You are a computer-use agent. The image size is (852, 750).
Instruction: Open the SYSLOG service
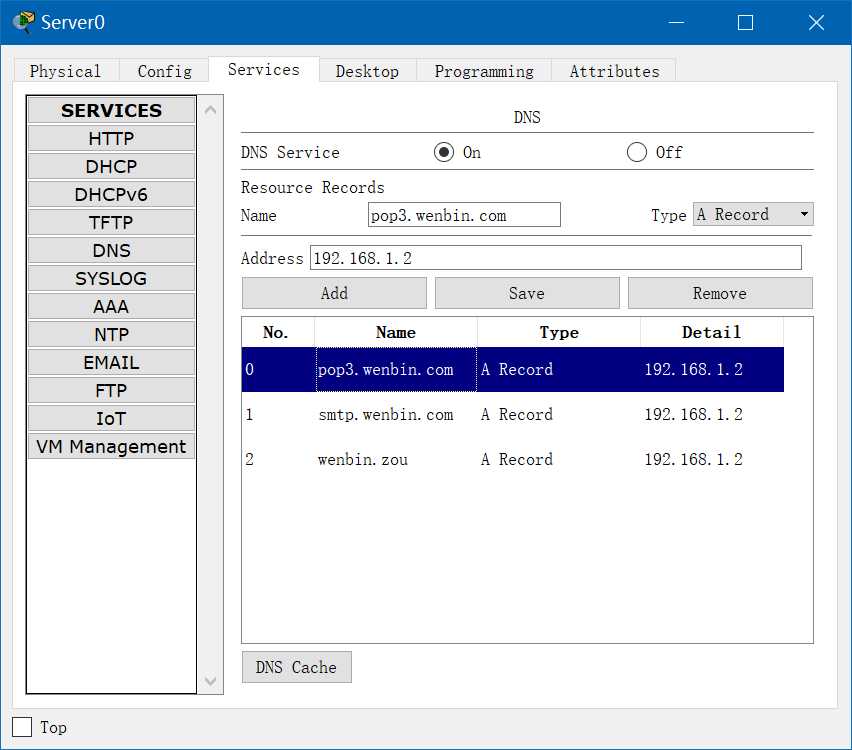pyautogui.click(x=111, y=278)
